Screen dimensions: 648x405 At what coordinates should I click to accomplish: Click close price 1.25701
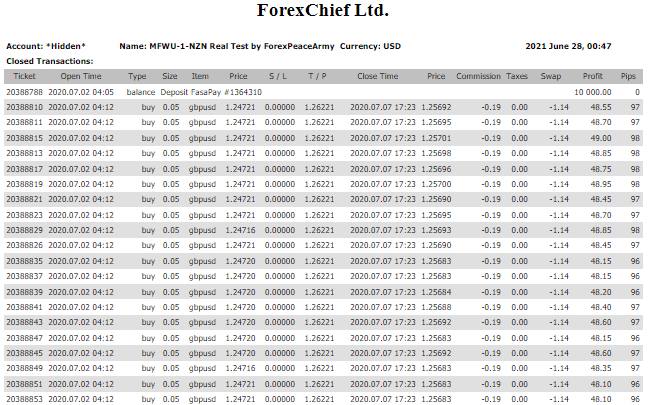click(x=436, y=138)
